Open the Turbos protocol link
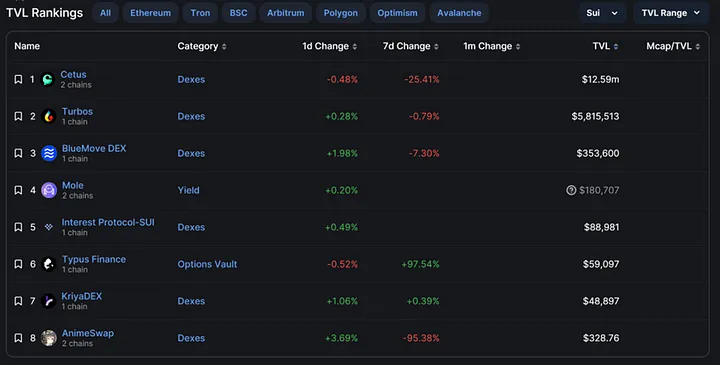Viewport: 720px width, 365px height. click(77, 112)
